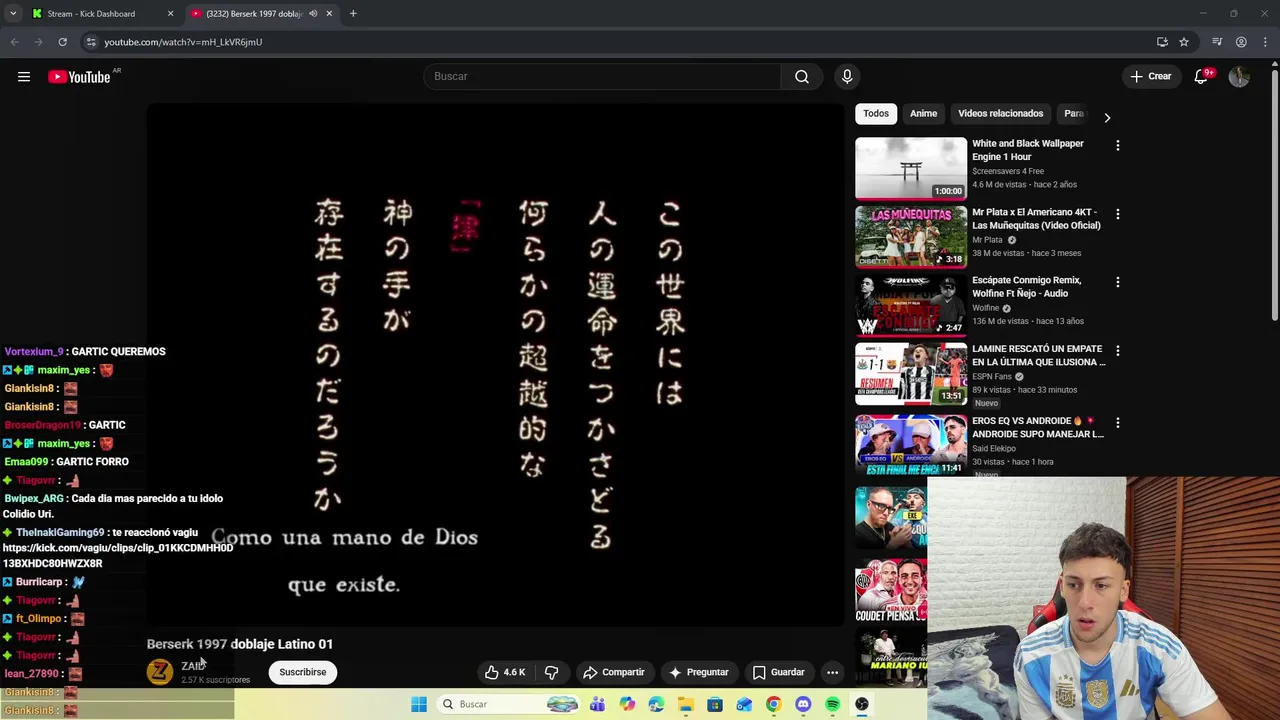Focus the Buscar search field on YouTube
The width and height of the screenshot is (1280, 720).
coord(602,76)
